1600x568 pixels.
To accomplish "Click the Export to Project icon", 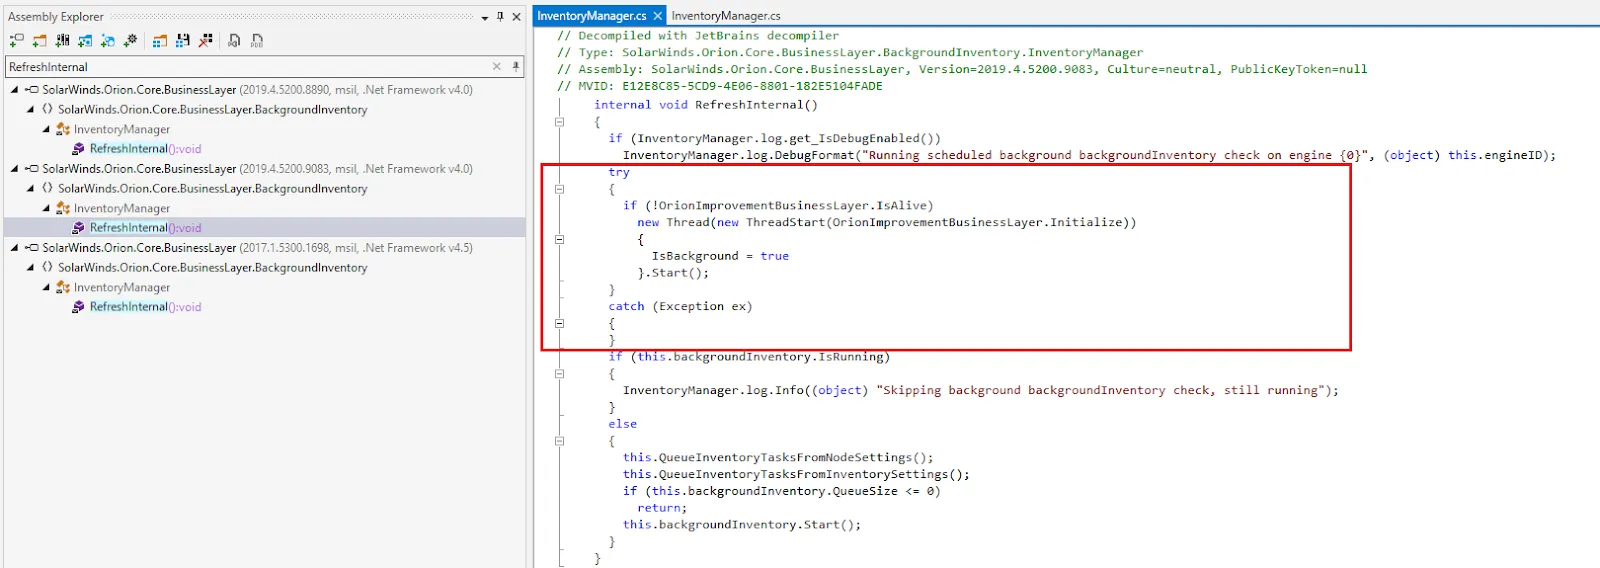I will [234, 41].
